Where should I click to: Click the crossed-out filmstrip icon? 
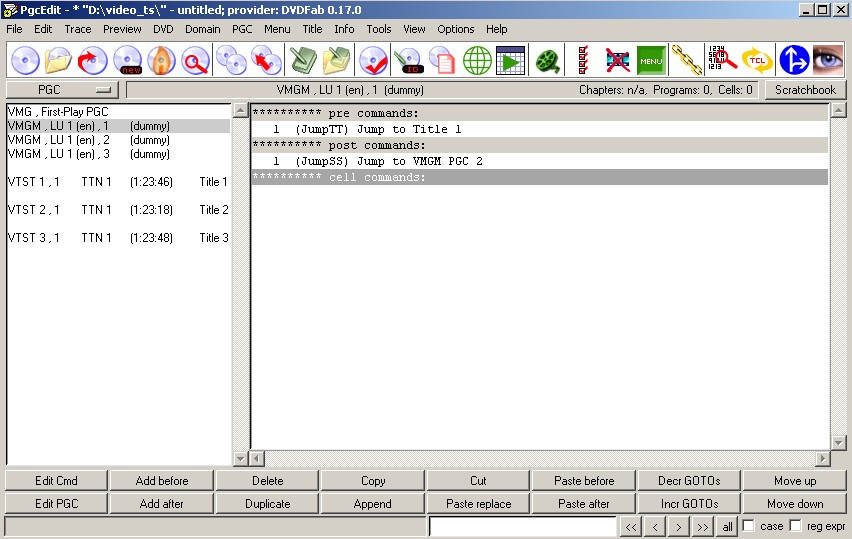click(617, 60)
